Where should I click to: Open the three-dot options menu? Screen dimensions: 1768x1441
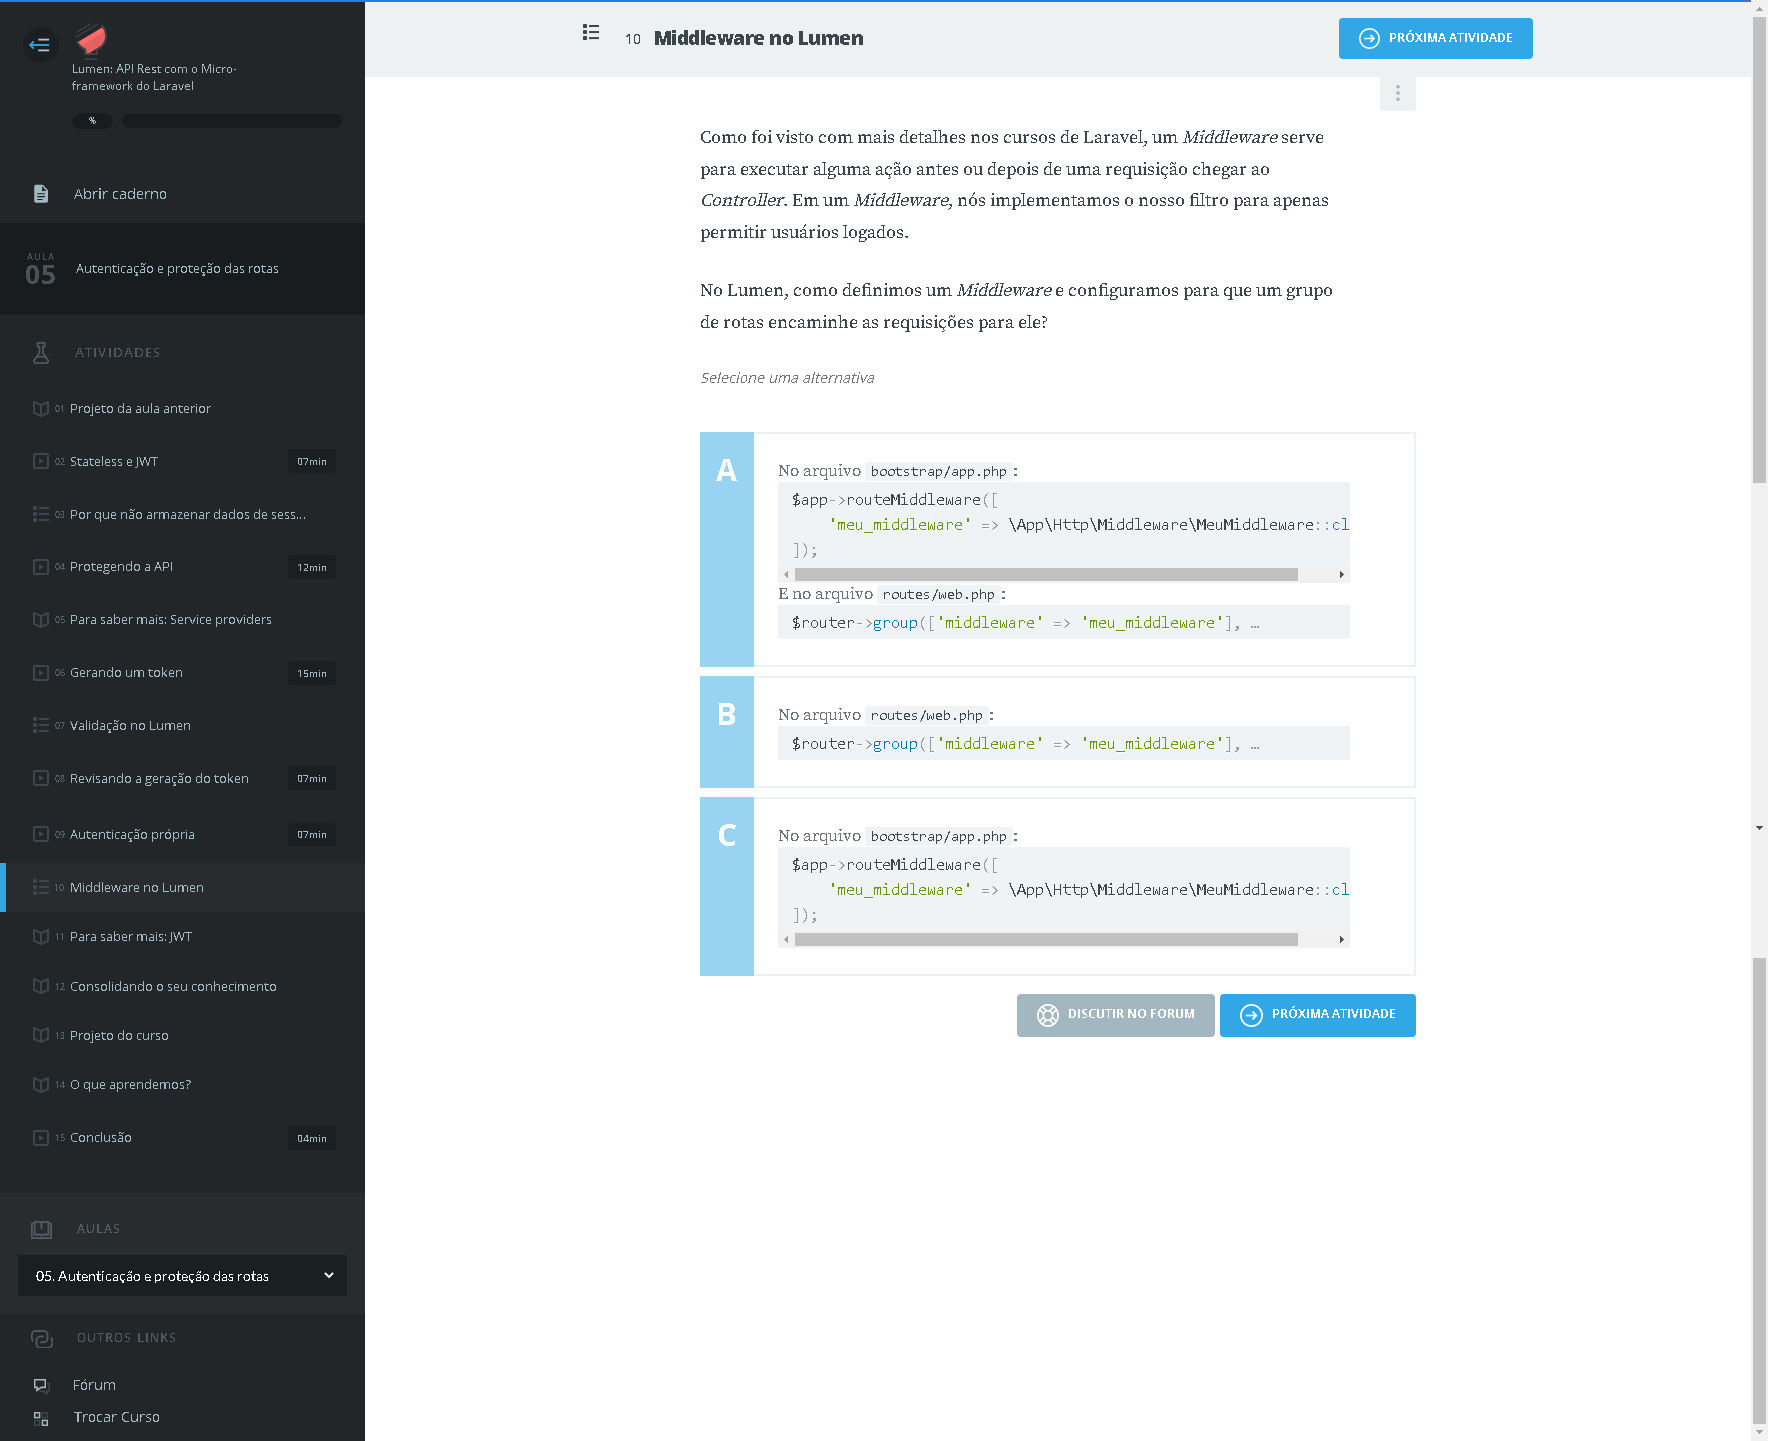pyautogui.click(x=1397, y=93)
